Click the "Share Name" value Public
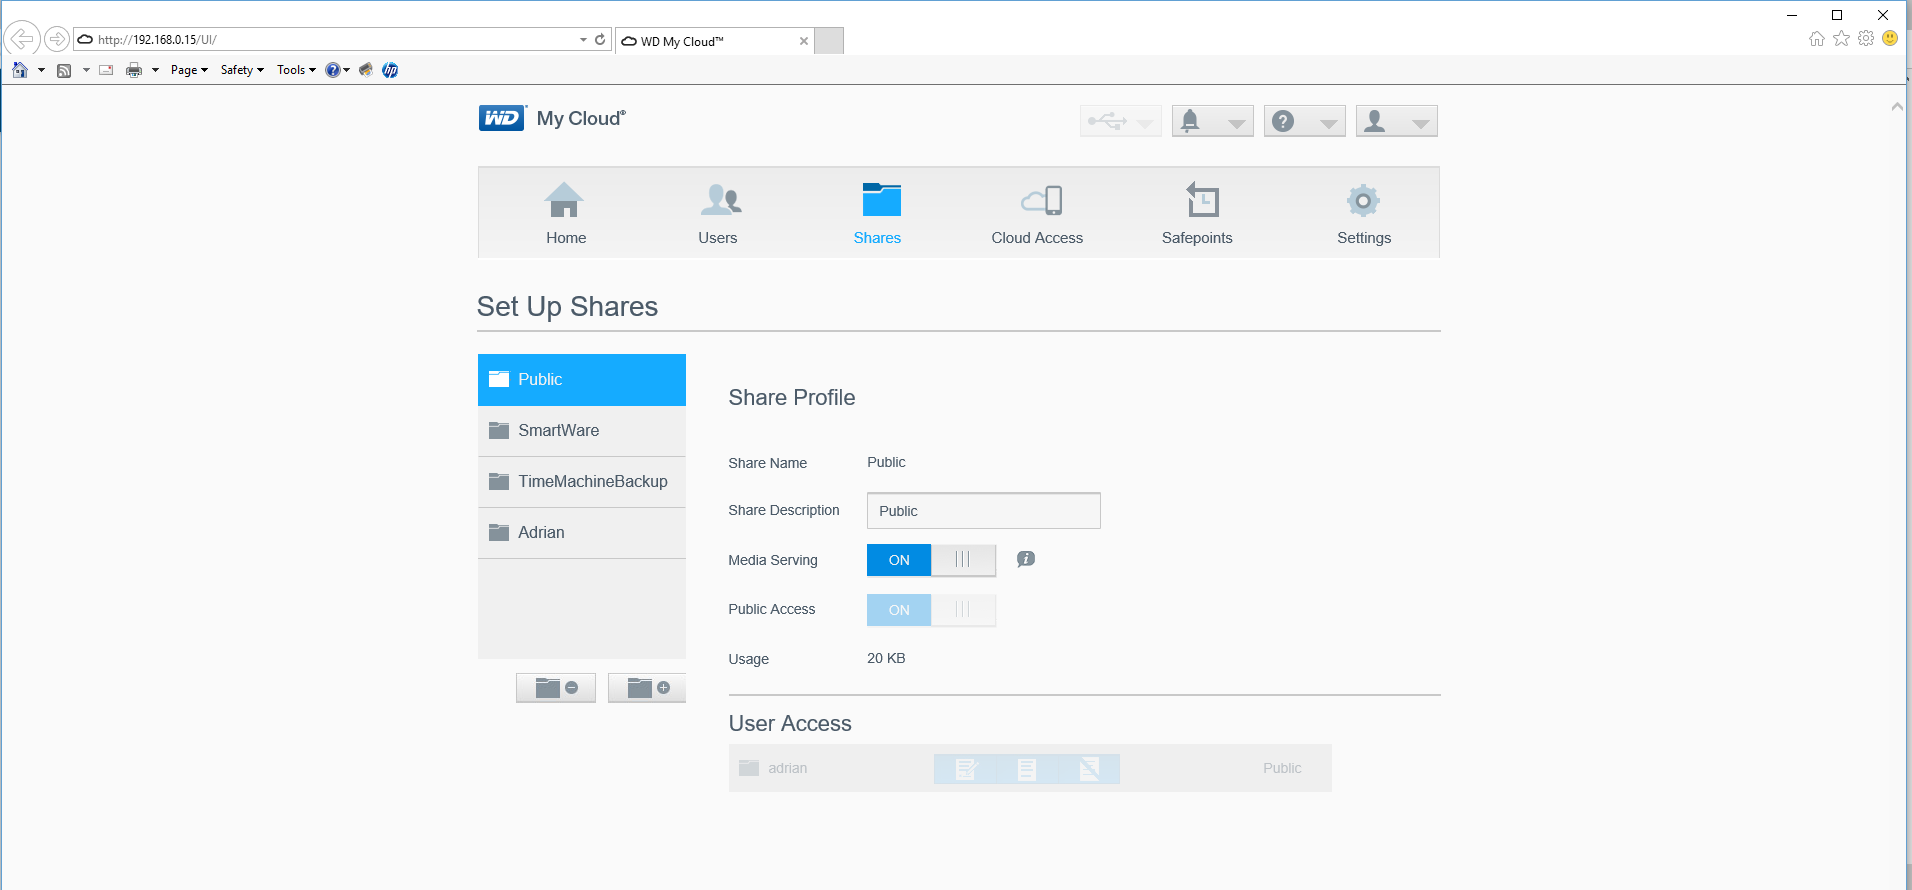The height and width of the screenshot is (890, 1912). 886,462
